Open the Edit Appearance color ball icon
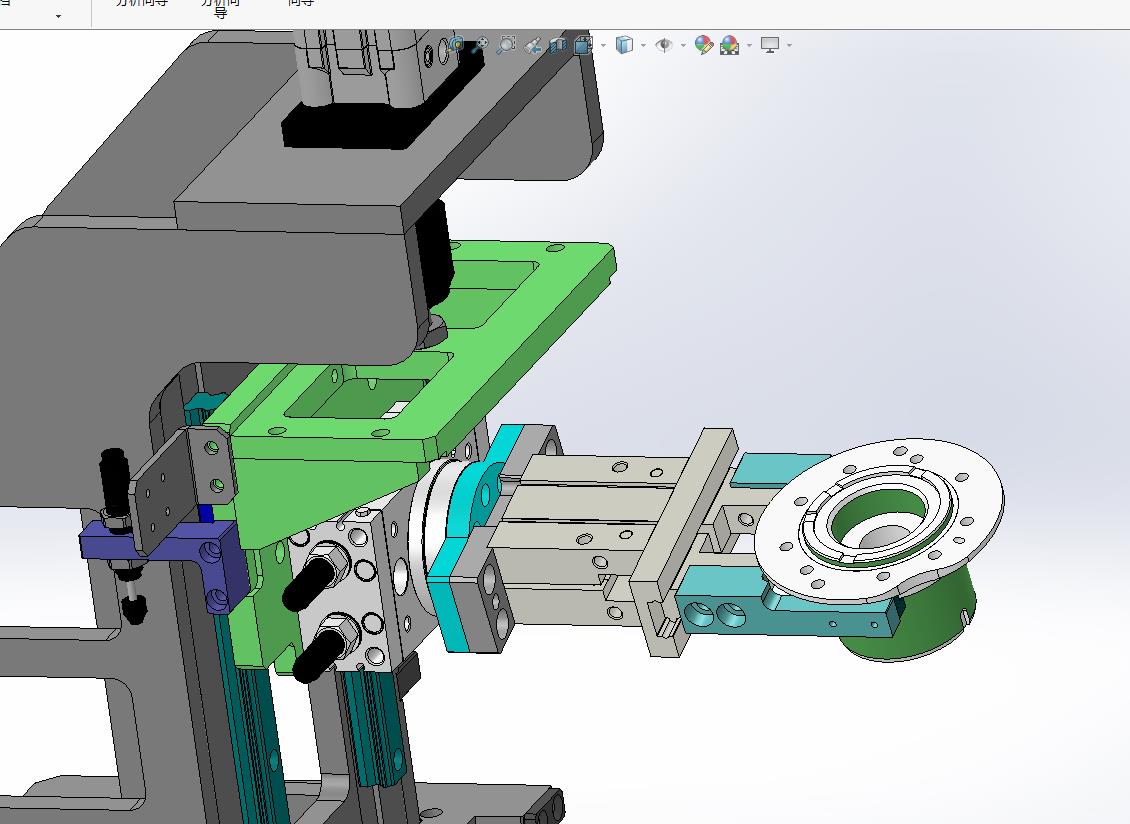 click(x=704, y=45)
